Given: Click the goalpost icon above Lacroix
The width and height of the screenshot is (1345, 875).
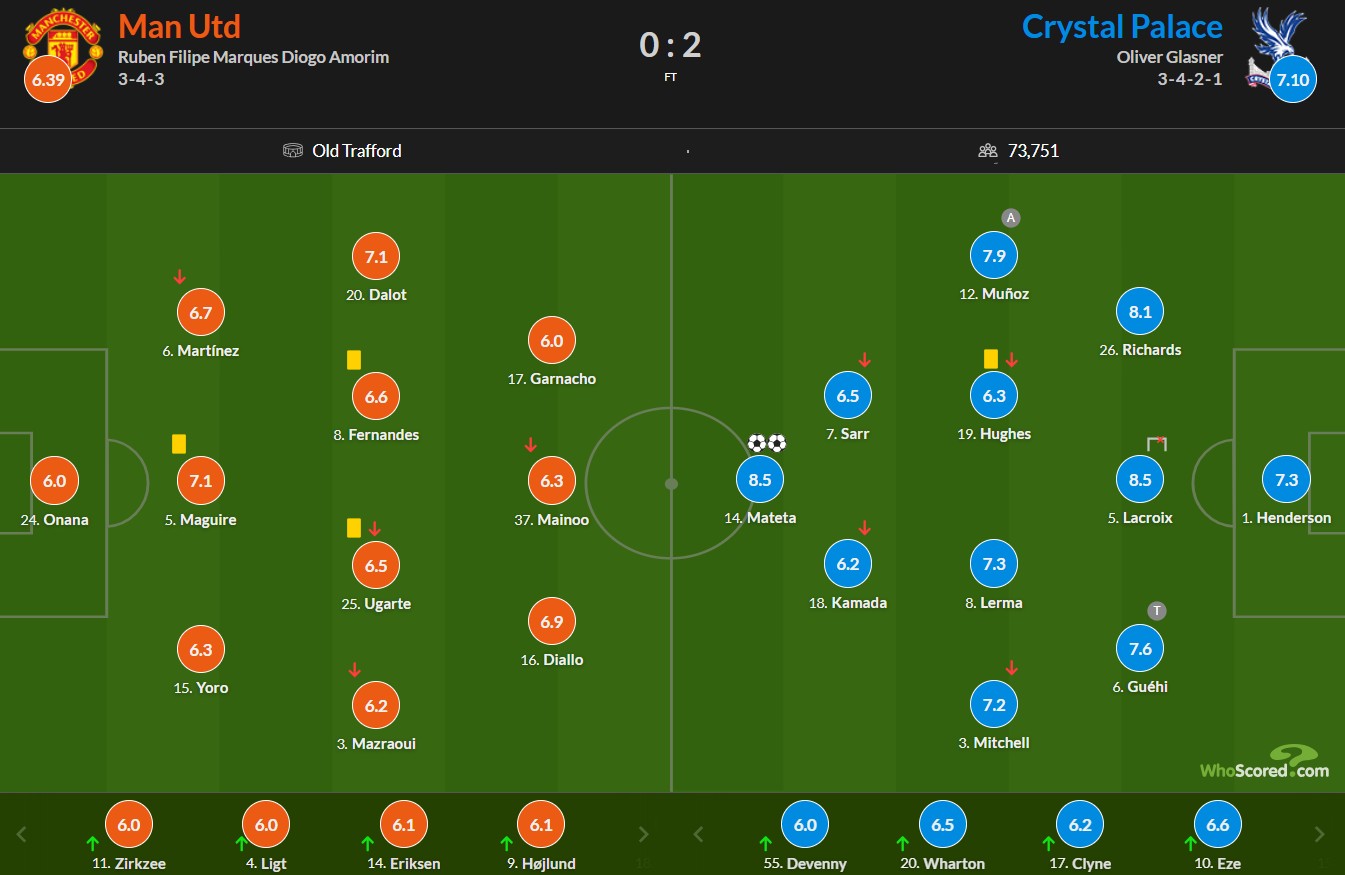Looking at the screenshot, I should tap(1157, 444).
